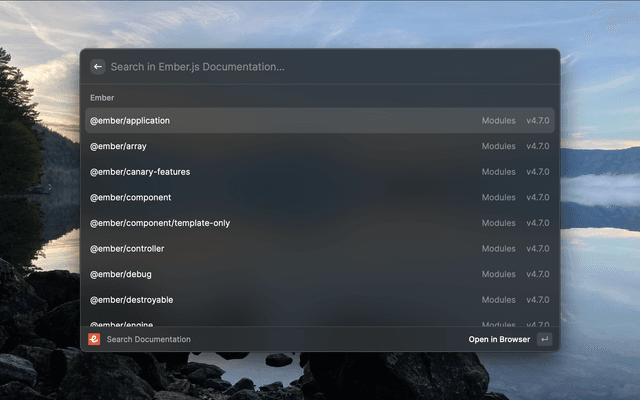Click Modules label on @ember/controller row
Screen dimensions: 640x400
point(498,249)
